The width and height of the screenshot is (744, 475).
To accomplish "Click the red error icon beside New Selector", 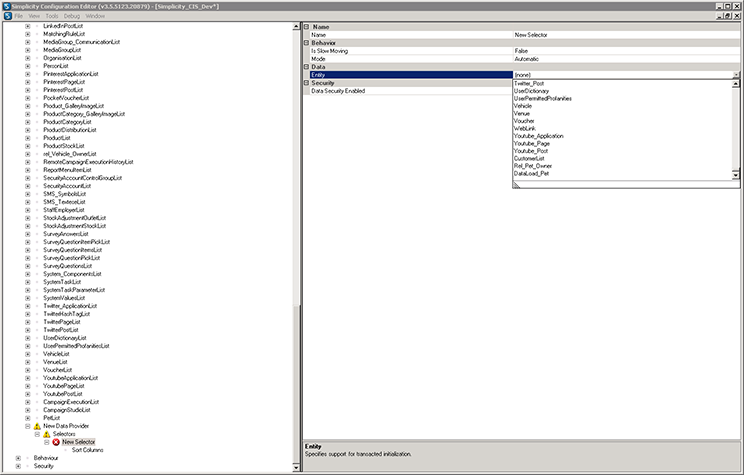I will pos(56,442).
